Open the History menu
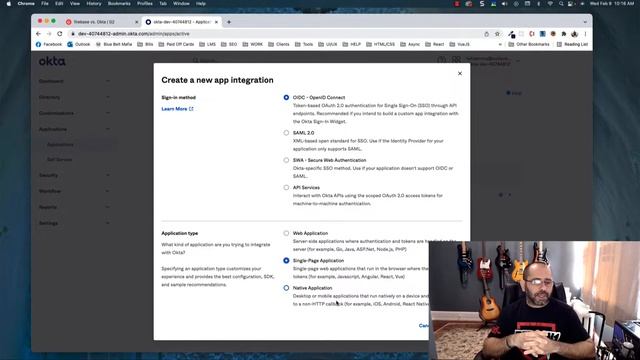The height and width of the screenshot is (360, 640). 93,4
